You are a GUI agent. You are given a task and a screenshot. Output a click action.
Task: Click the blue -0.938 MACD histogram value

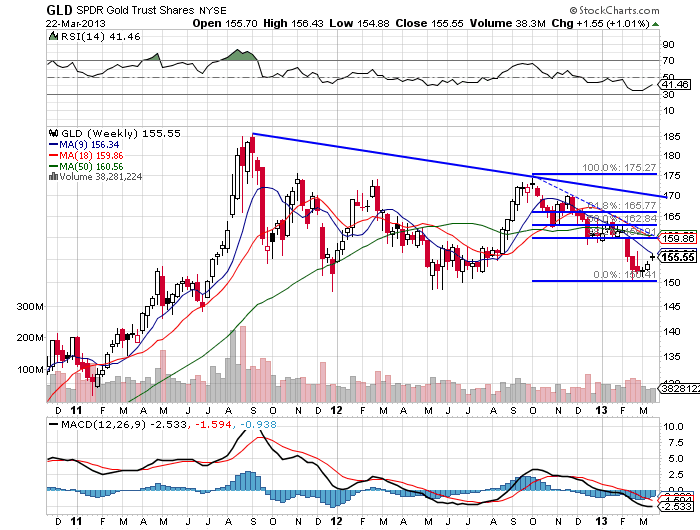[x=258, y=425]
